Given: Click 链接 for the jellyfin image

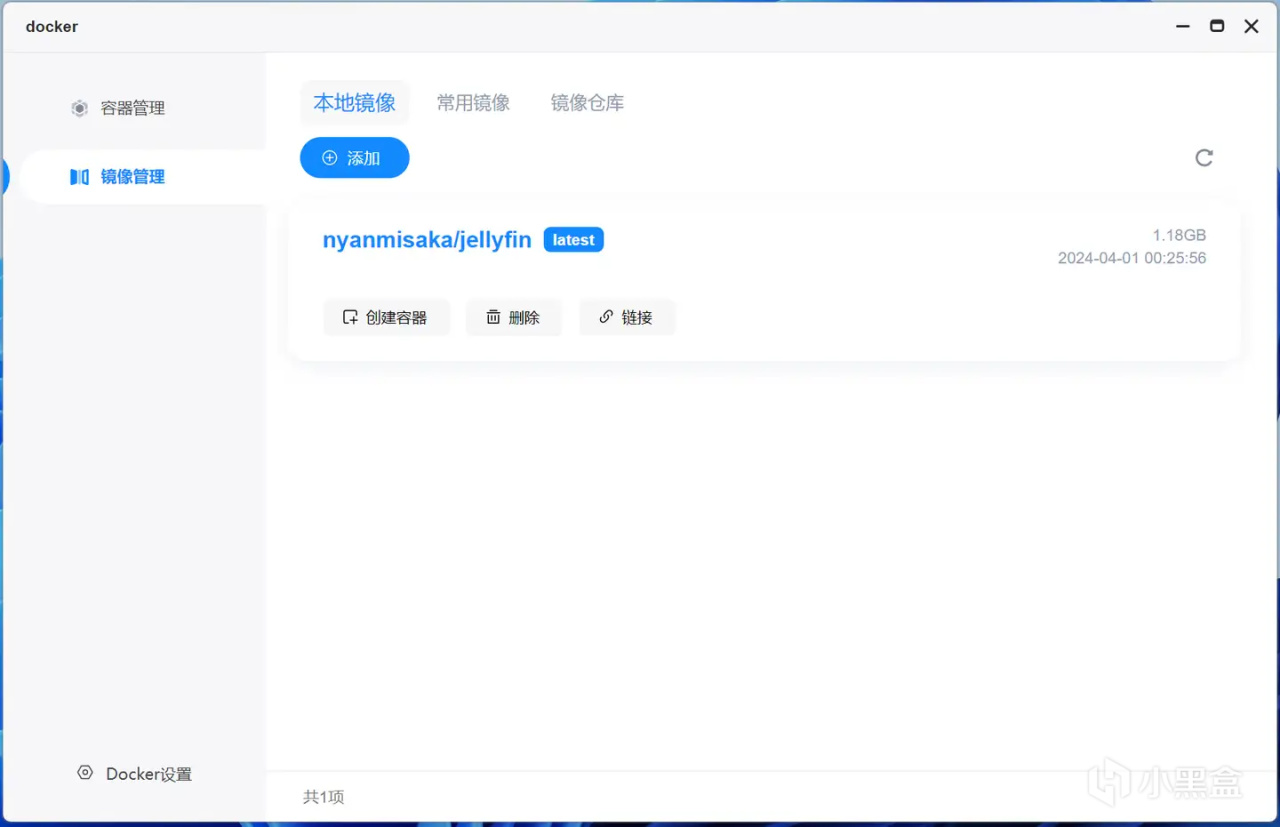Looking at the screenshot, I should point(627,317).
